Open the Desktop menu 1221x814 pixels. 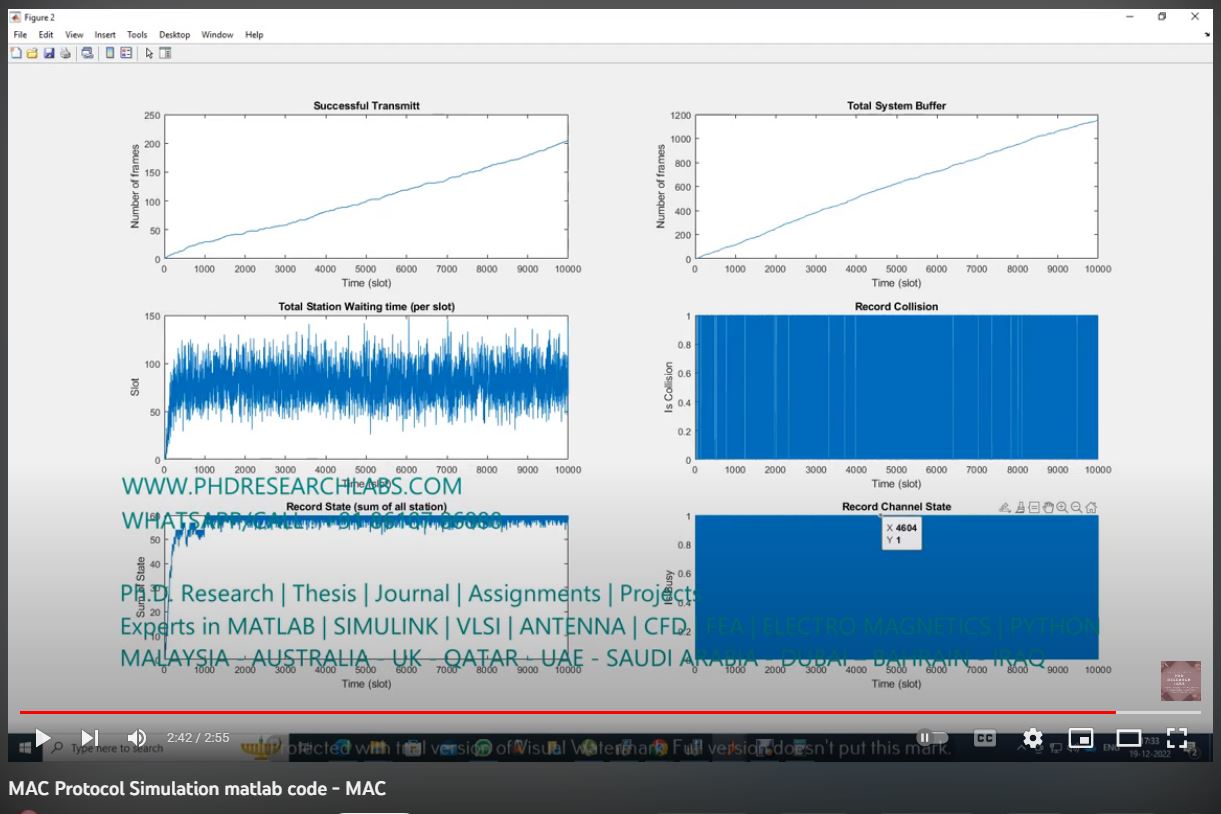click(174, 35)
